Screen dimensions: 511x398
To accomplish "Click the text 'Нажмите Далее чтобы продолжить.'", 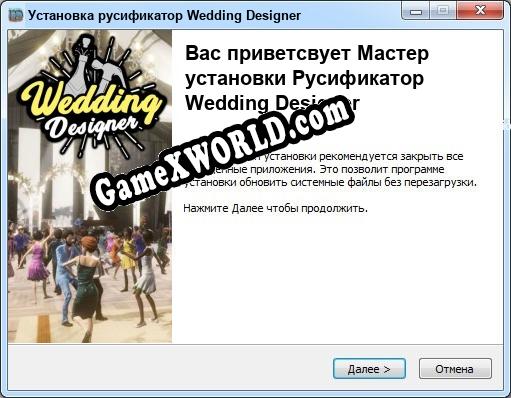I will tap(275, 209).
